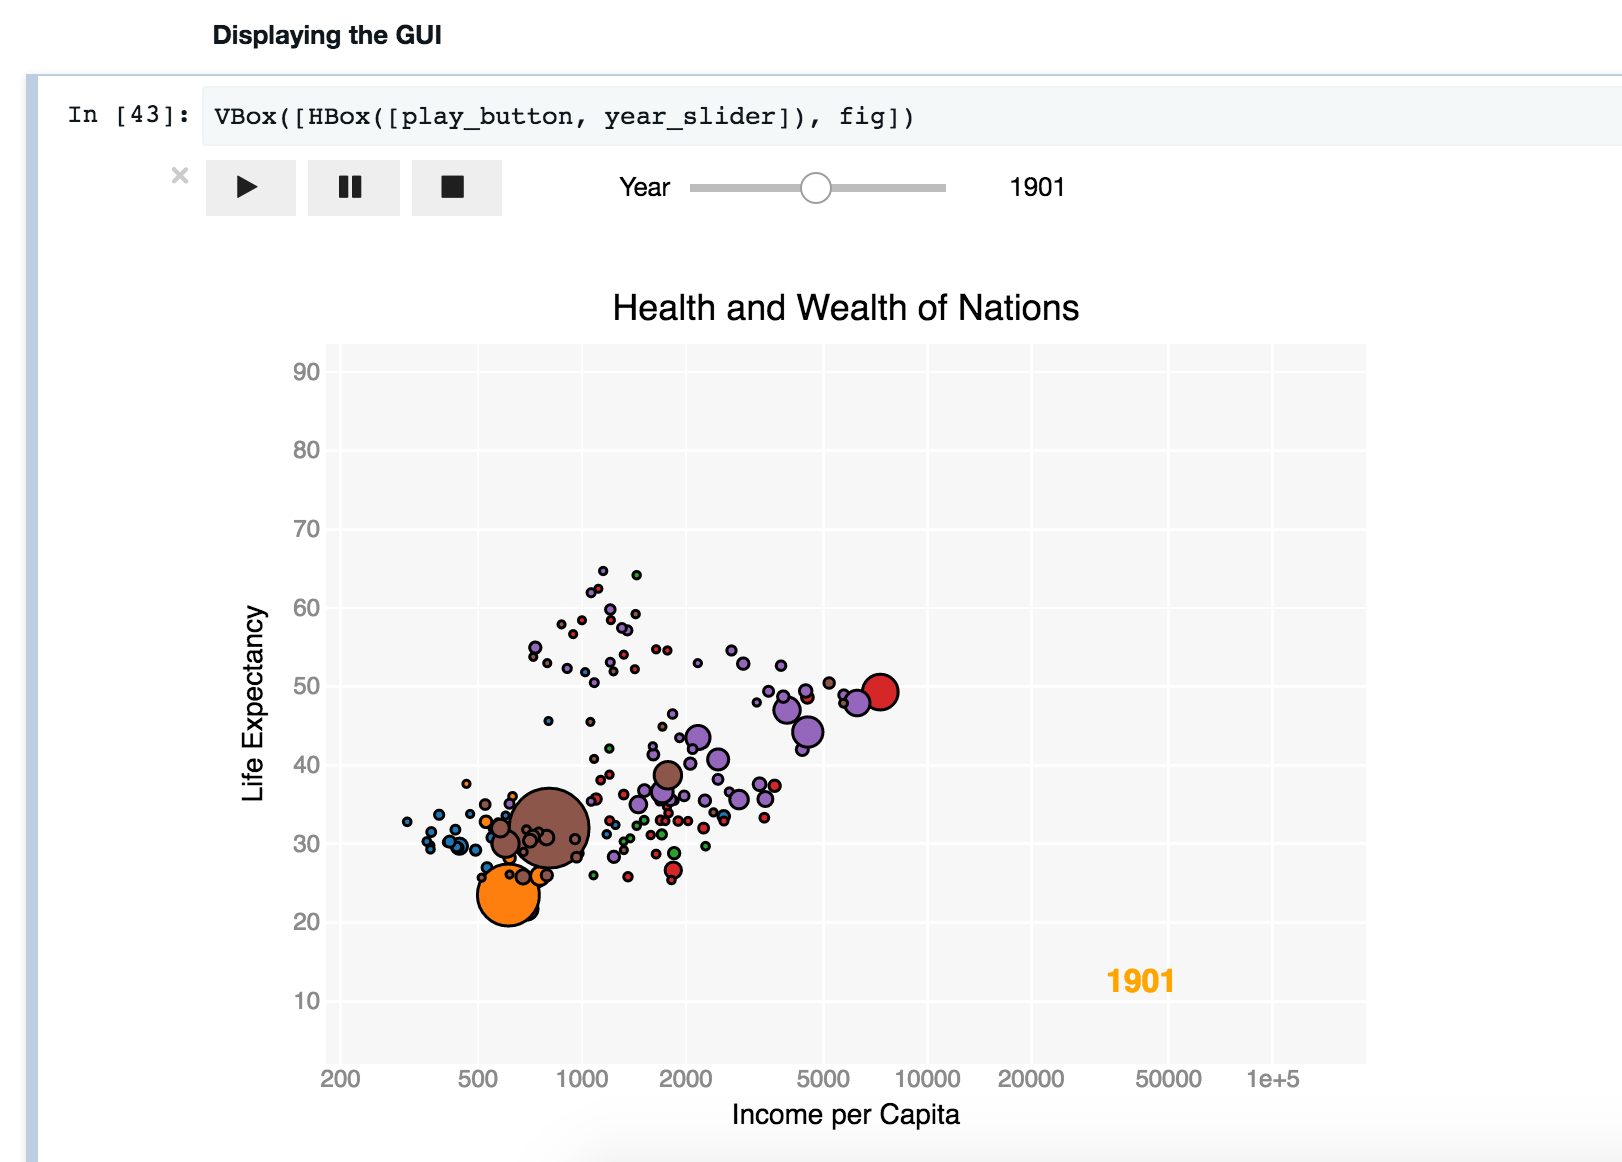Click the code input cell with VBox
The image size is (1622, 1162).
[x=910, y=116]
